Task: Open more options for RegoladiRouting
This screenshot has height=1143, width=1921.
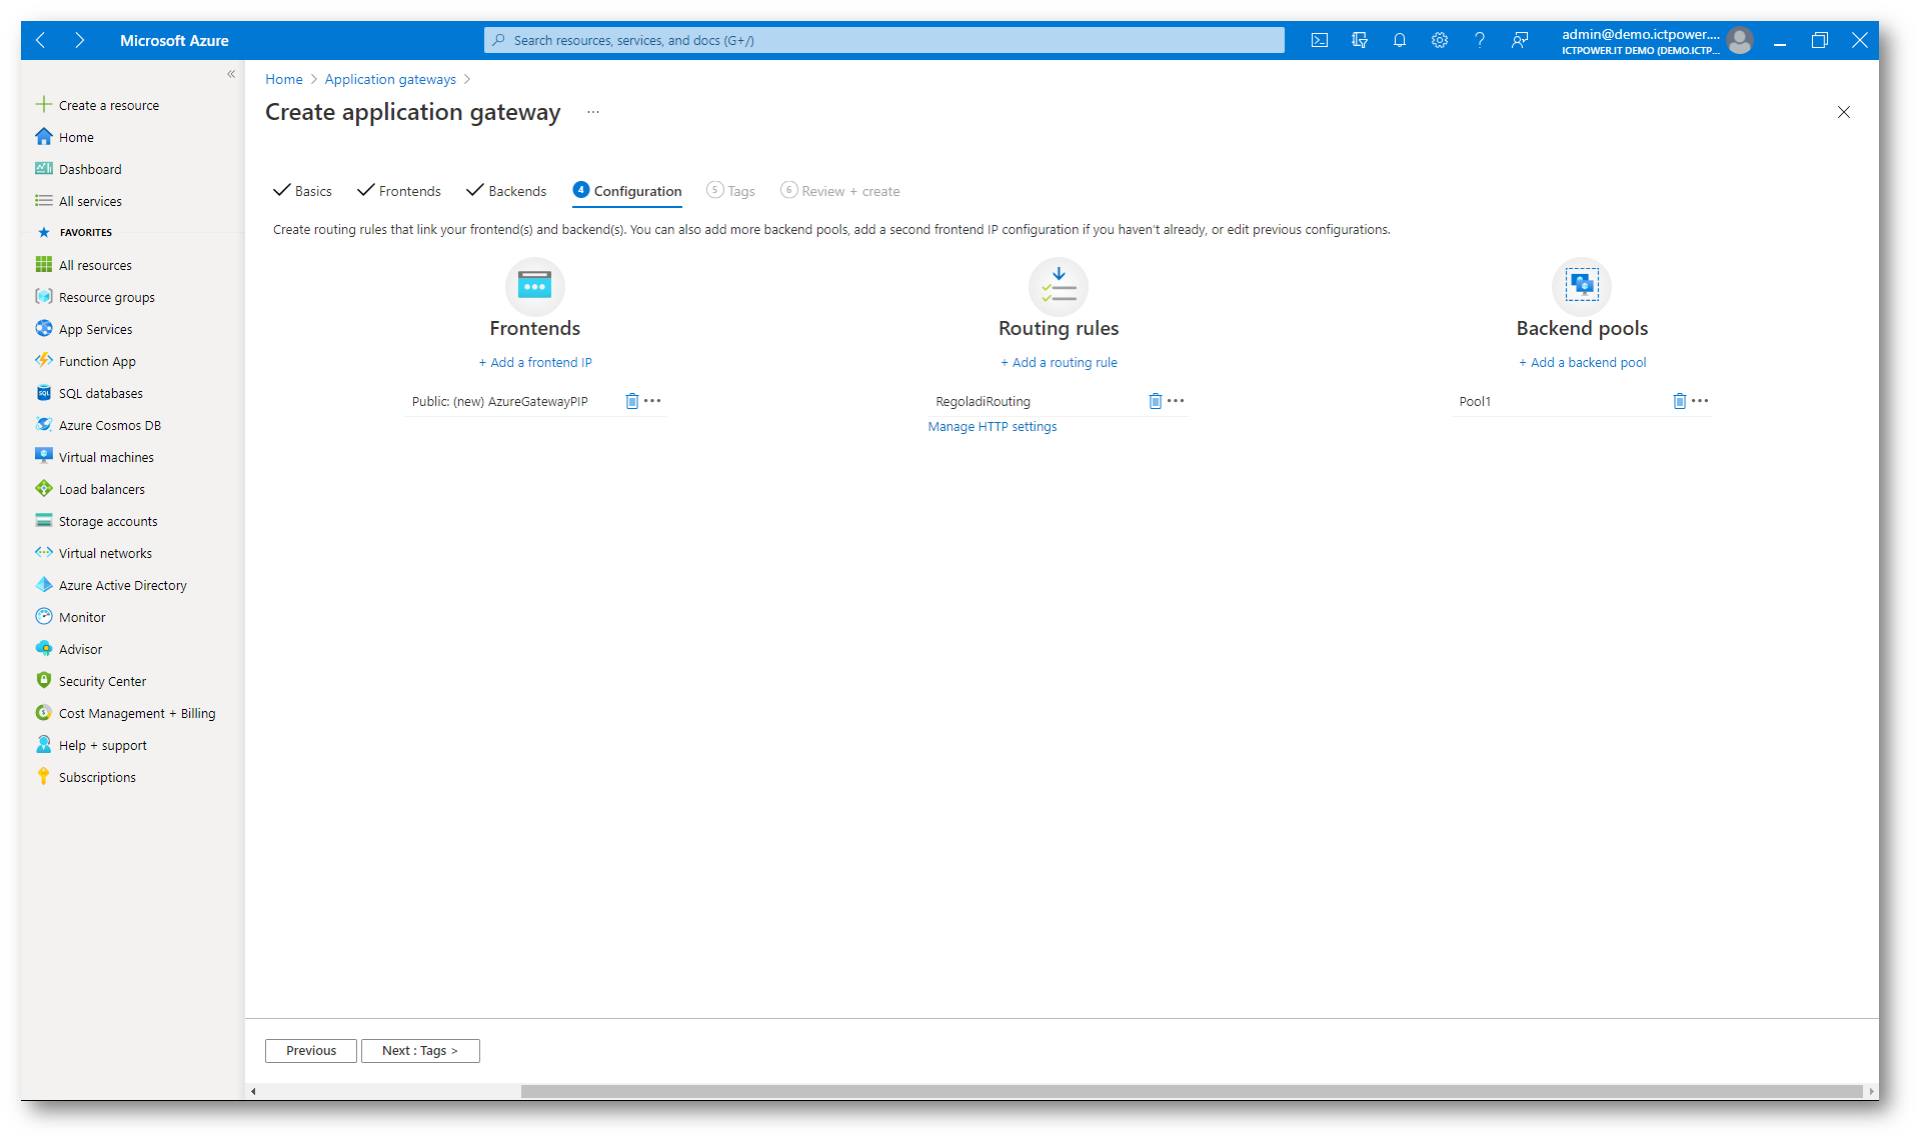Action: point(1176,401)
